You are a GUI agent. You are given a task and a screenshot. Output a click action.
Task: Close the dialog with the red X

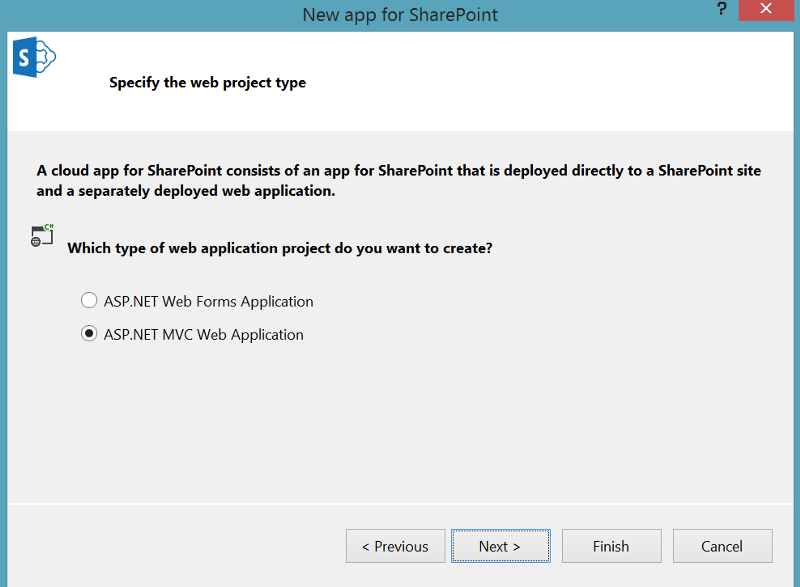pos(765,10)
